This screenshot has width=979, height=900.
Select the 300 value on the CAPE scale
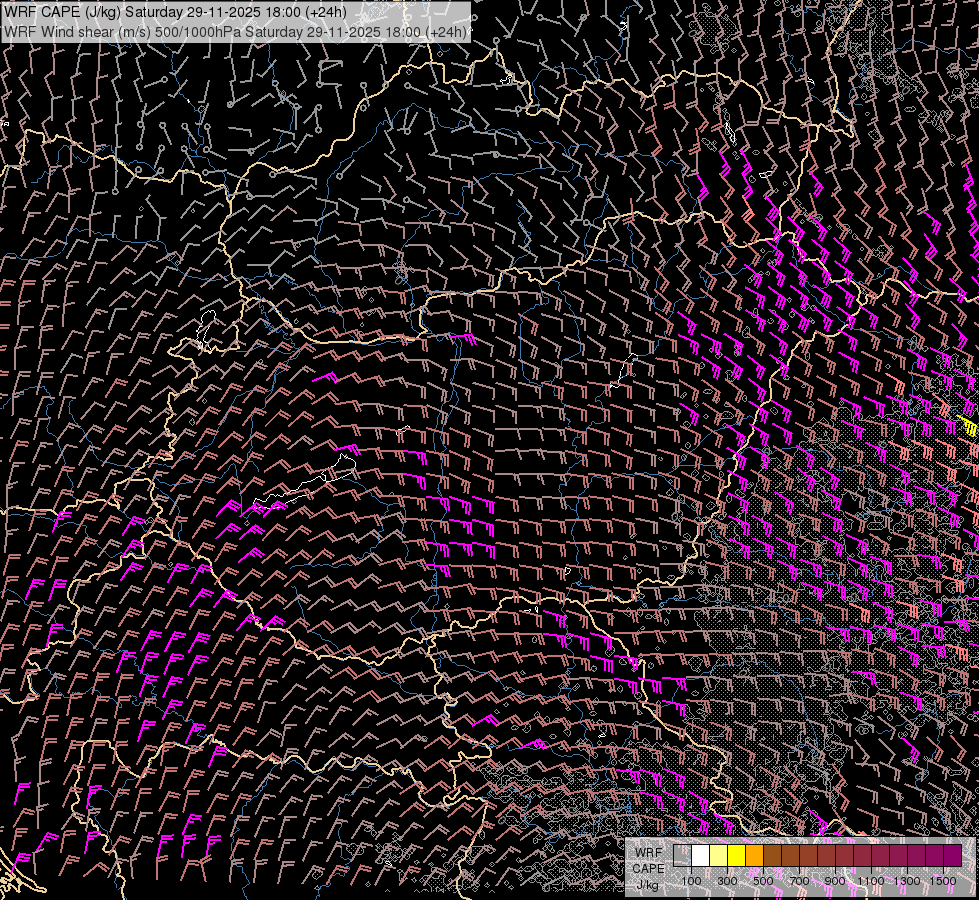[x=727, y=880]
